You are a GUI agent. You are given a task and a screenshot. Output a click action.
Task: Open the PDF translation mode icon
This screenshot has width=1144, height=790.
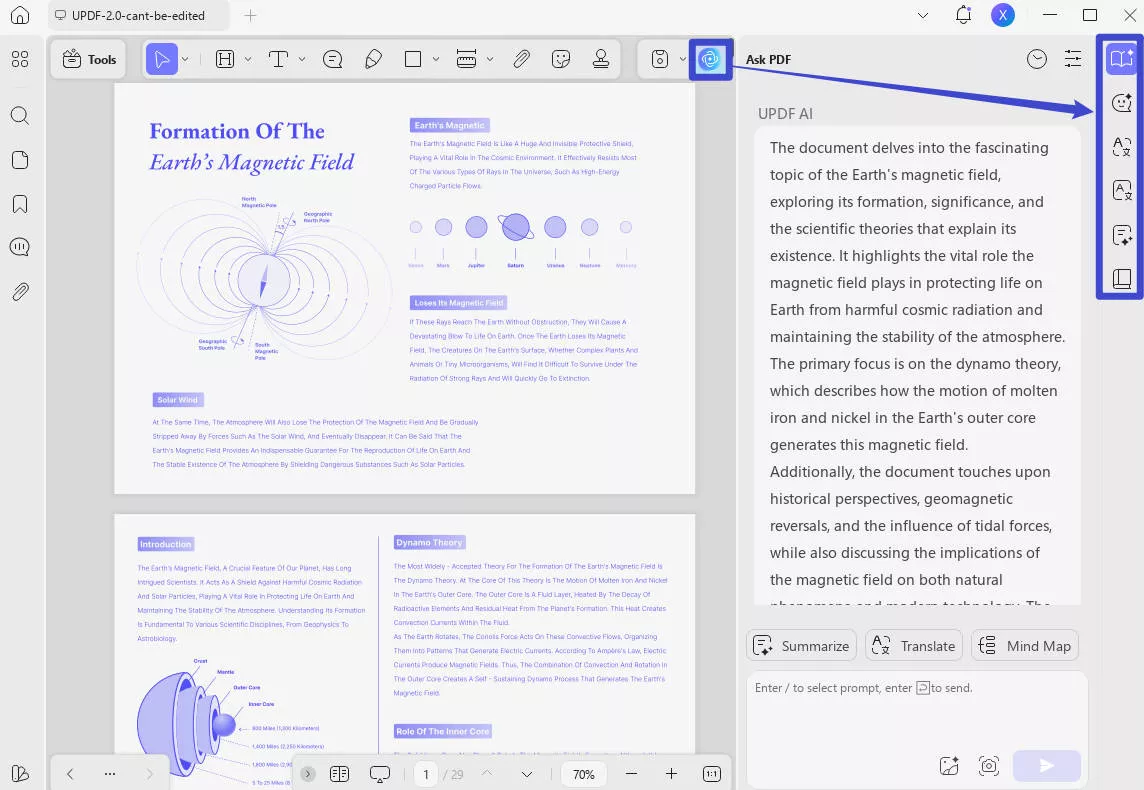pos(1121,190)
